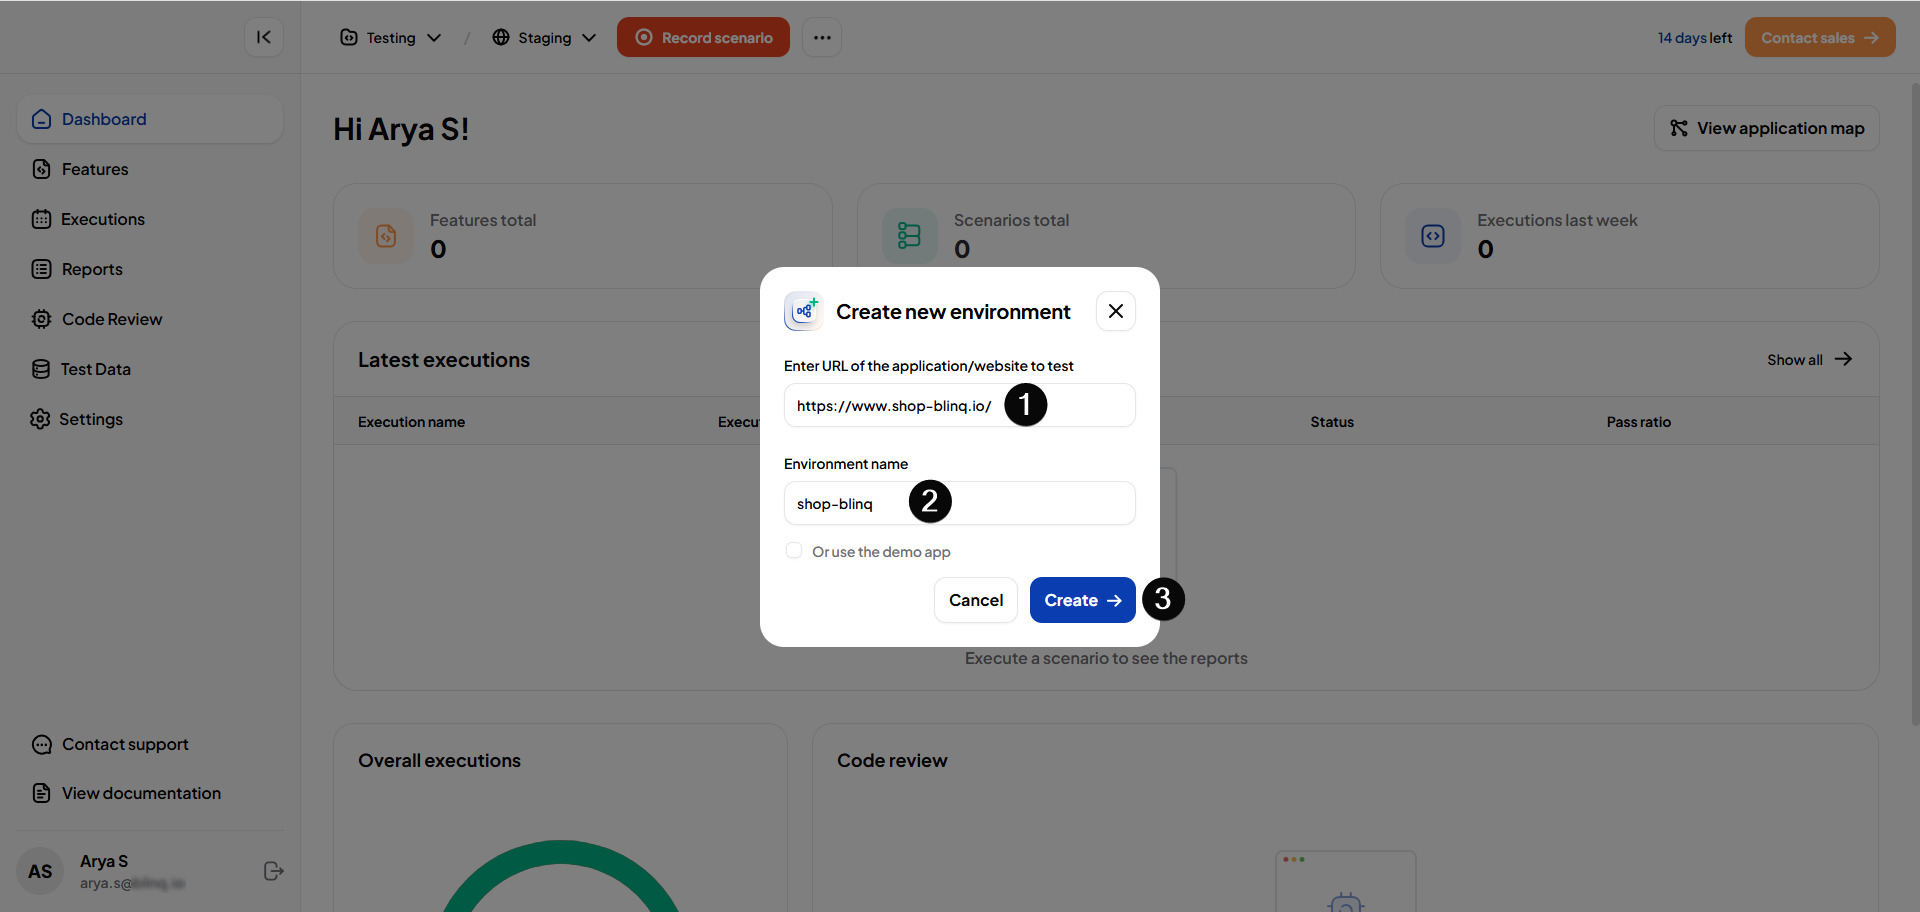
Task: Cancel the new environment dialog
Action: [x=975, y=600]
